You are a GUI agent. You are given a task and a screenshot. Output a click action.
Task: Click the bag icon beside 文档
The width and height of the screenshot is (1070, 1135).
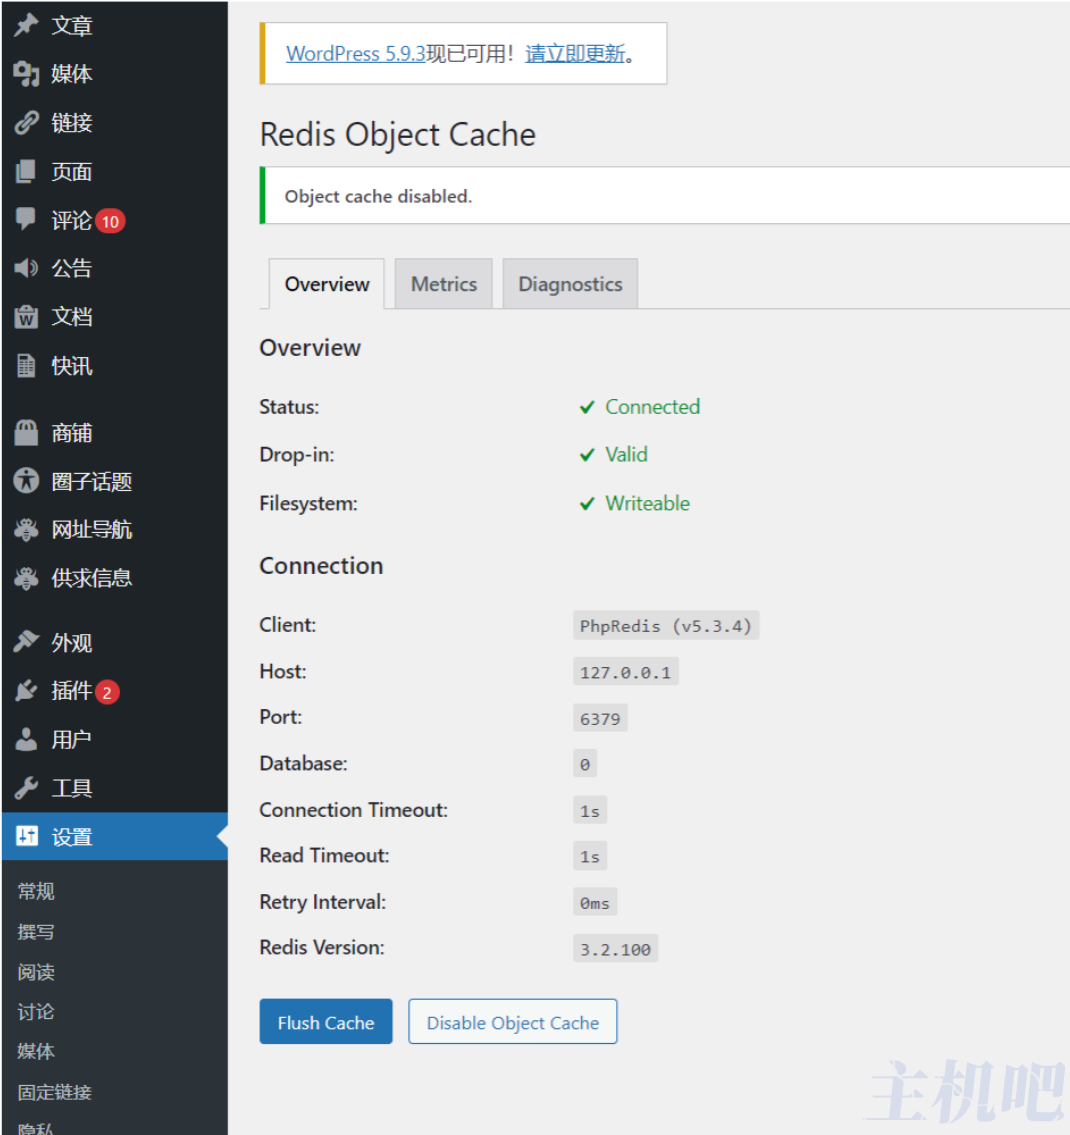(26, 316)
